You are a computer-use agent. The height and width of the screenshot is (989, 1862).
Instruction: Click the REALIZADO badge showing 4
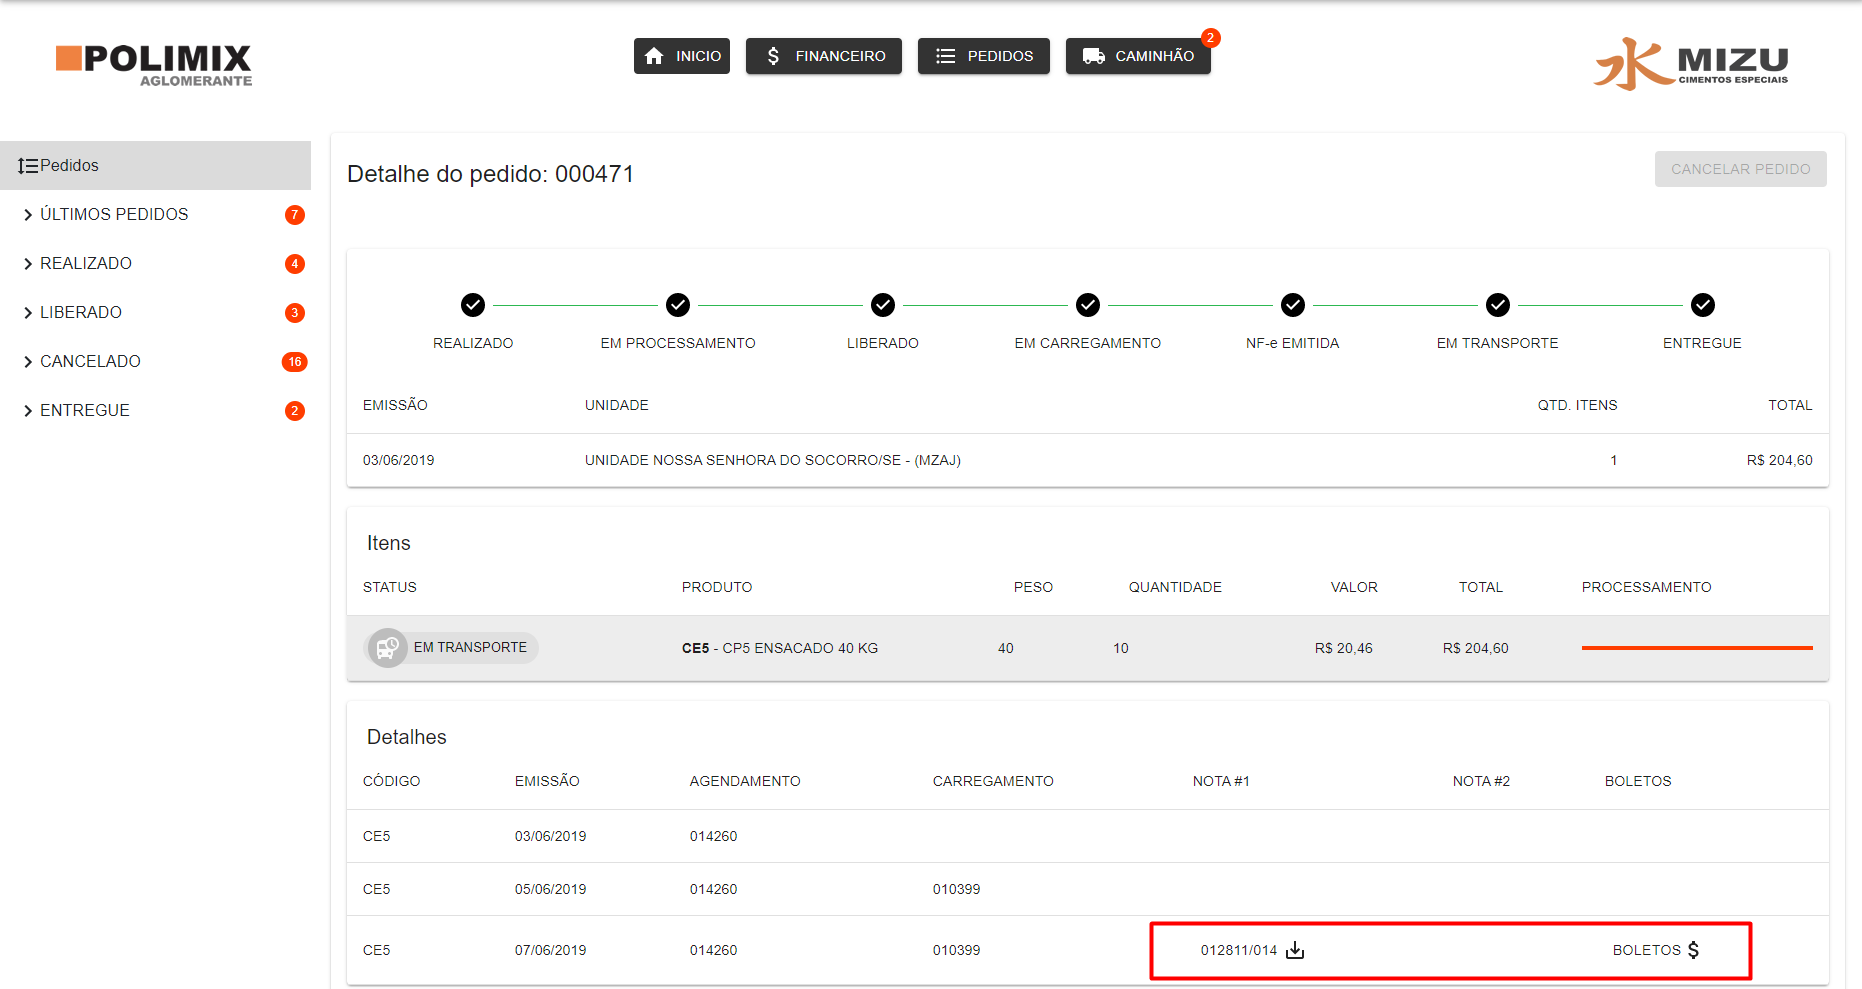pyautogui.click(x=295, y=264)
